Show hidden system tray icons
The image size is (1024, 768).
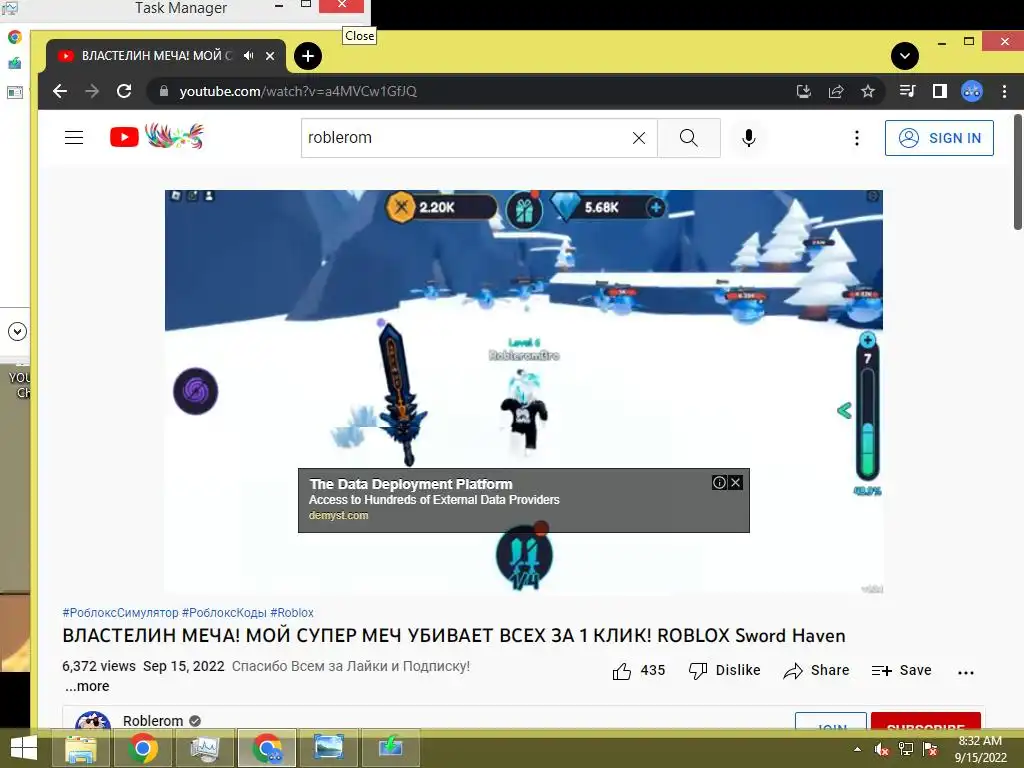pyautogui.click(x=857, y=749)
